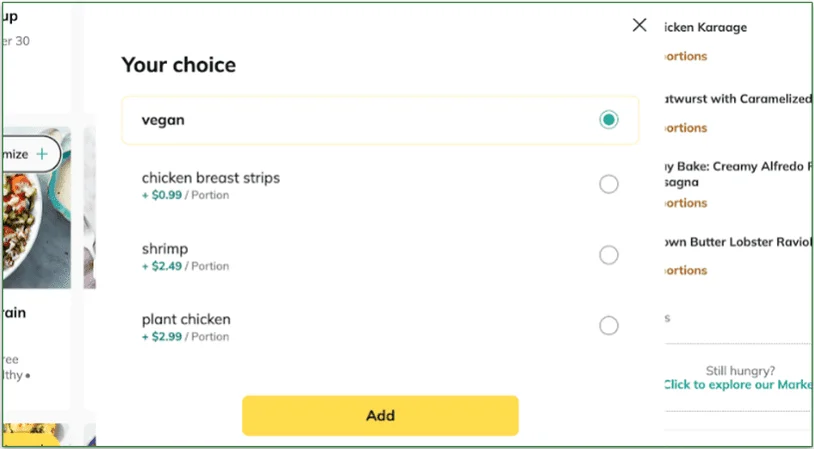Click the "plant chicken" option label text
This screenshot has width=814, height=449.
pos(186,320)
